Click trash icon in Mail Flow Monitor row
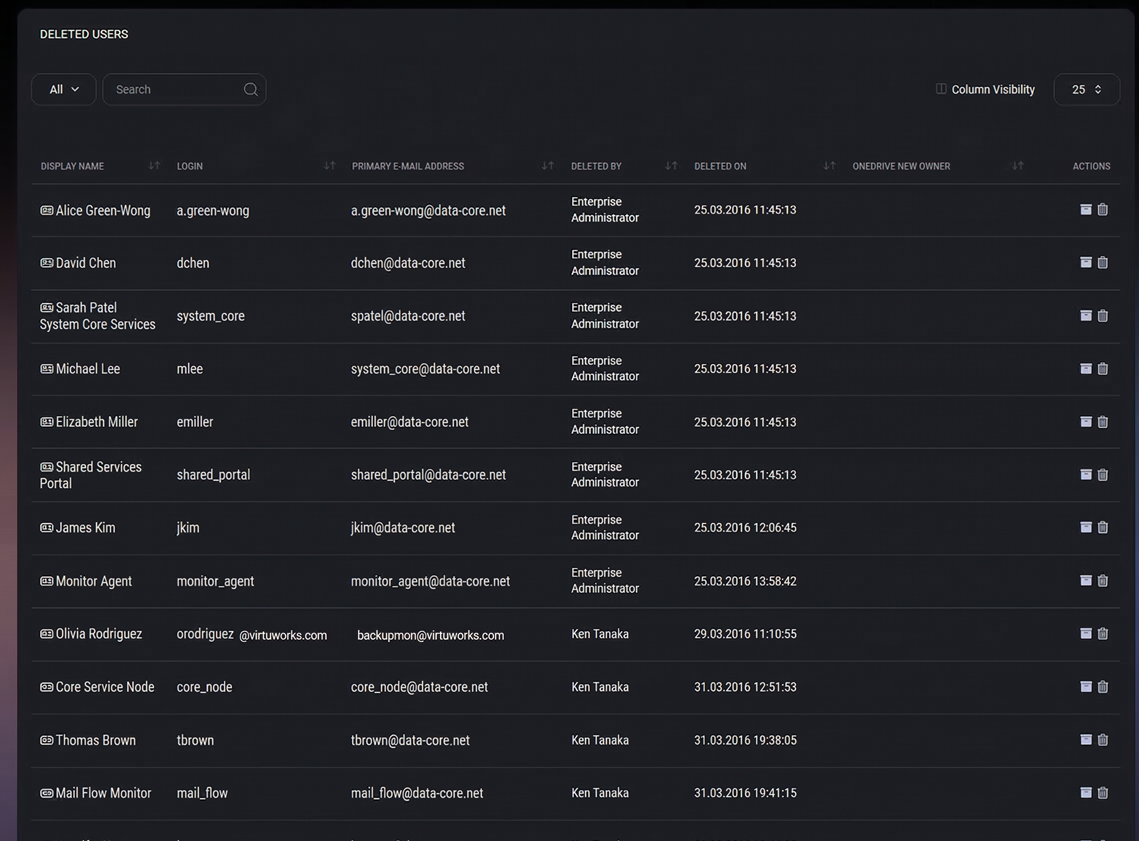Image resolution: width=1139 pixels, height=841 pixels. 1103,793
